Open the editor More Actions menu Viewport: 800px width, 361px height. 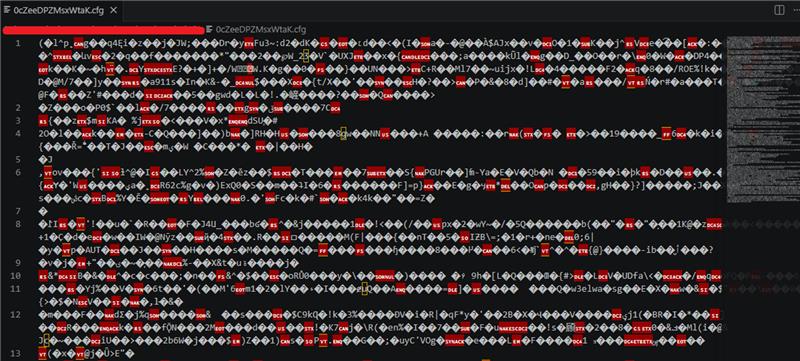point(796,10)
